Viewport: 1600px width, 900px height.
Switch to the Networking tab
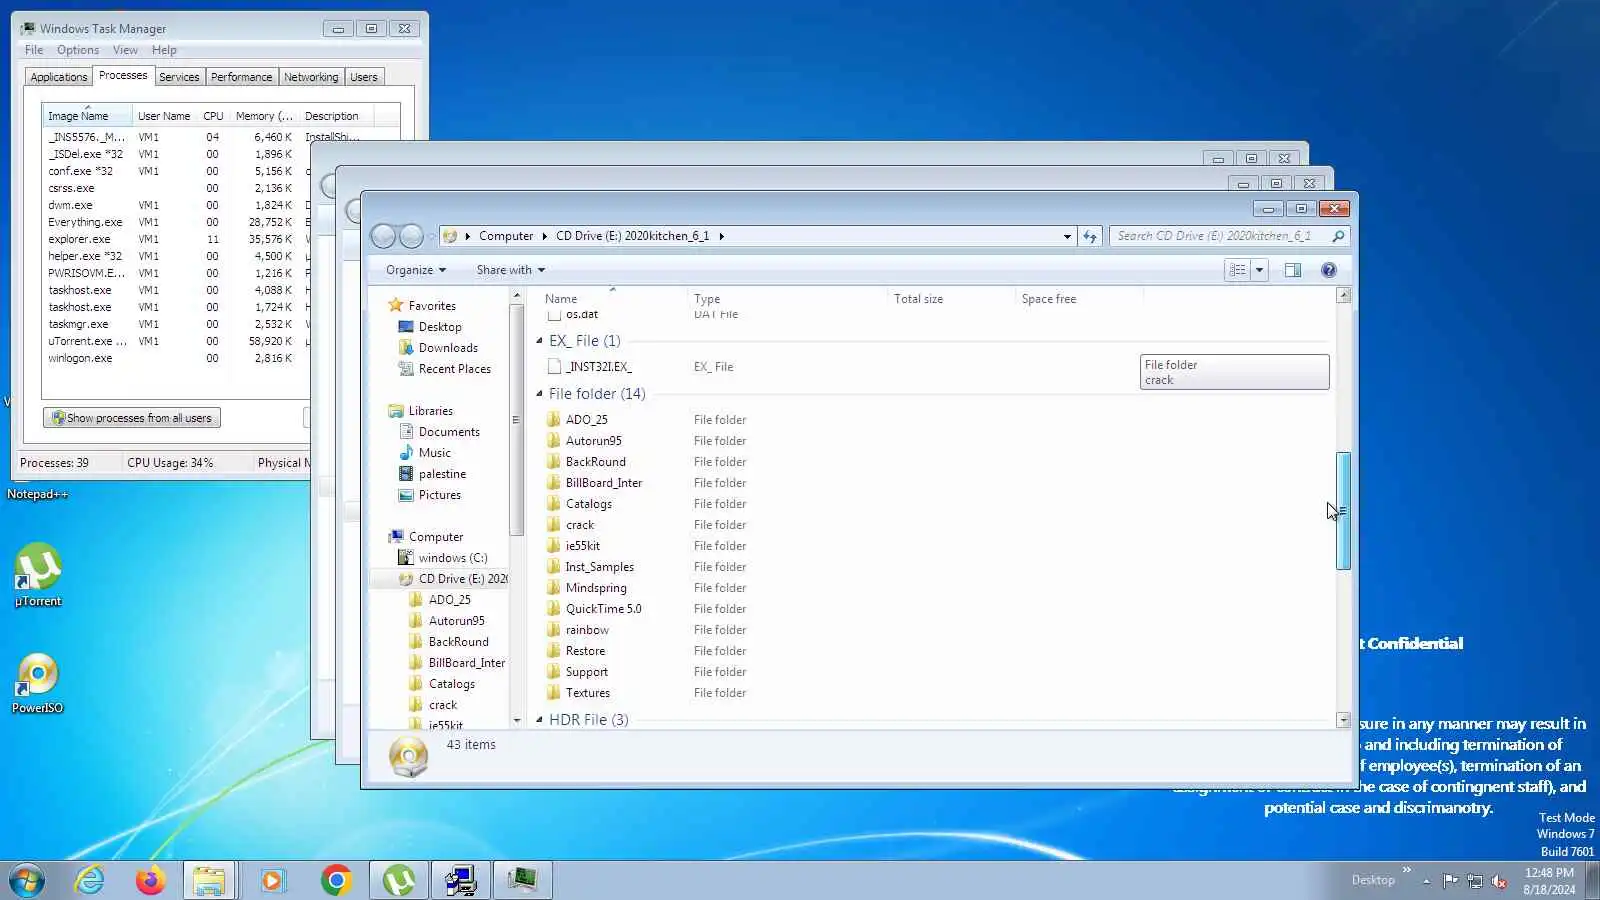click(311, 77)
